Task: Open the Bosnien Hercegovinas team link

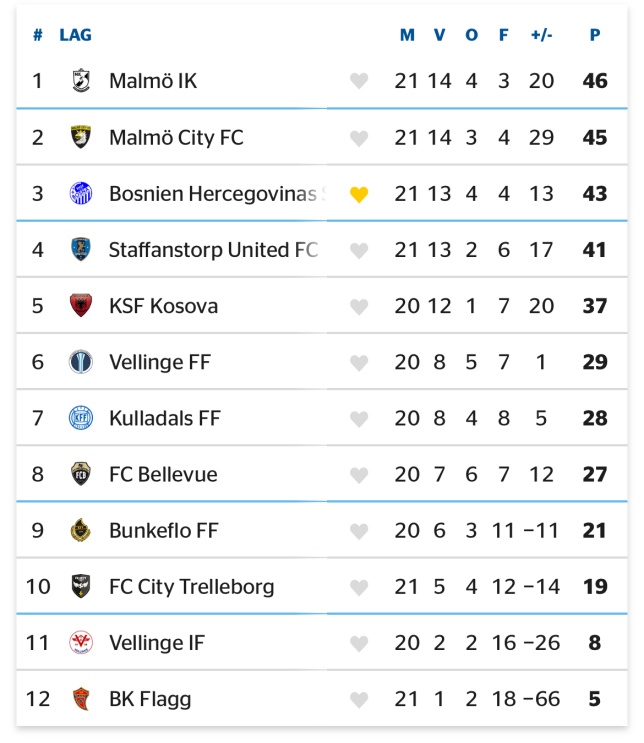Action: pos(218,193)
